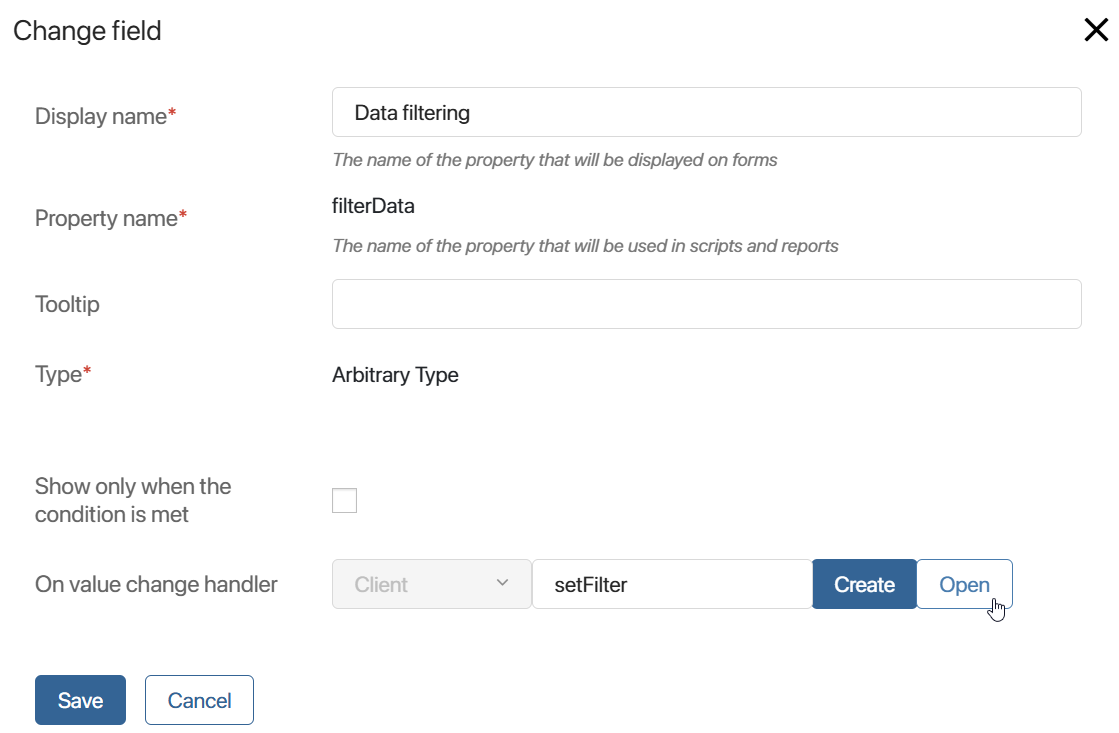Cancel editing the field
This screenshot has width=1119, height=733.
pos(199,700)
